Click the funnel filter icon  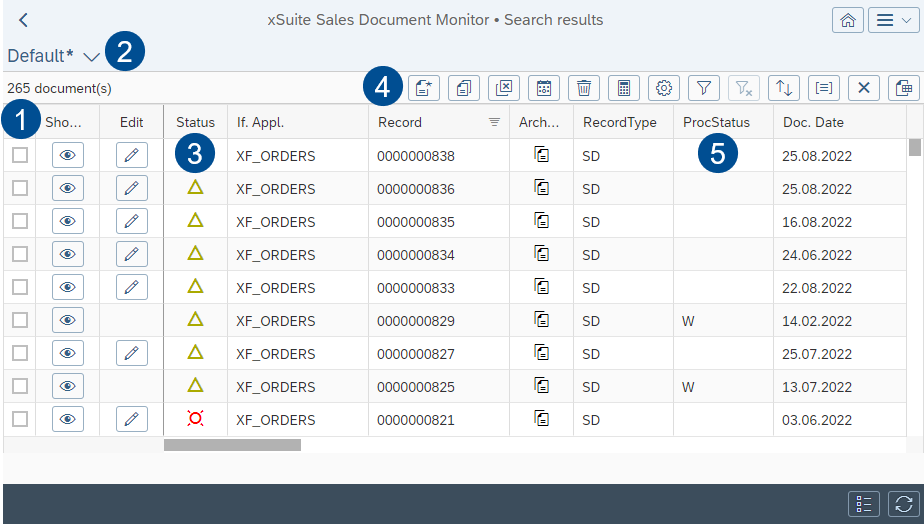[704, 88]
